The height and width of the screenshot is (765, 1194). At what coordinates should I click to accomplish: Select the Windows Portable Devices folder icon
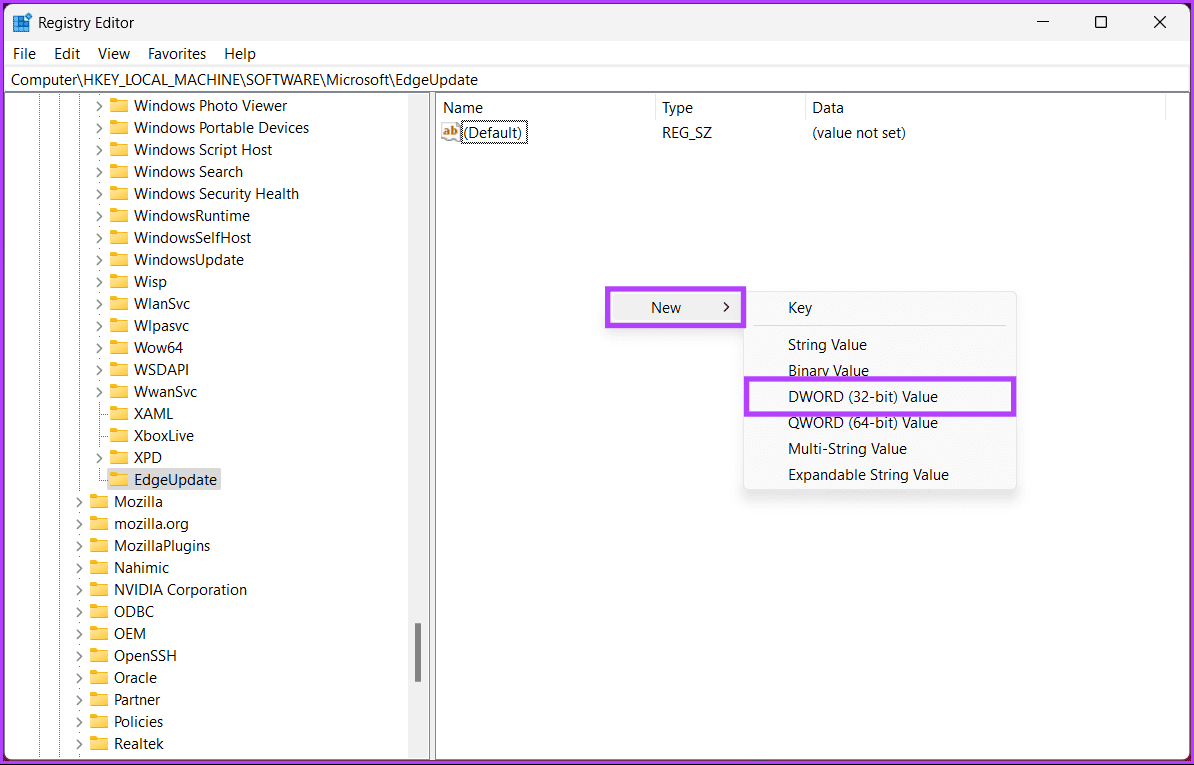tap(119, 128)
